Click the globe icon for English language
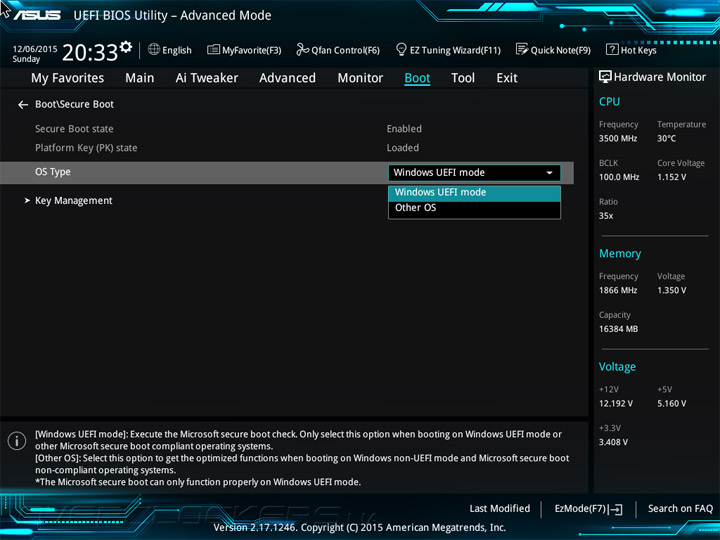720x540 pixels. click(154, 50)
